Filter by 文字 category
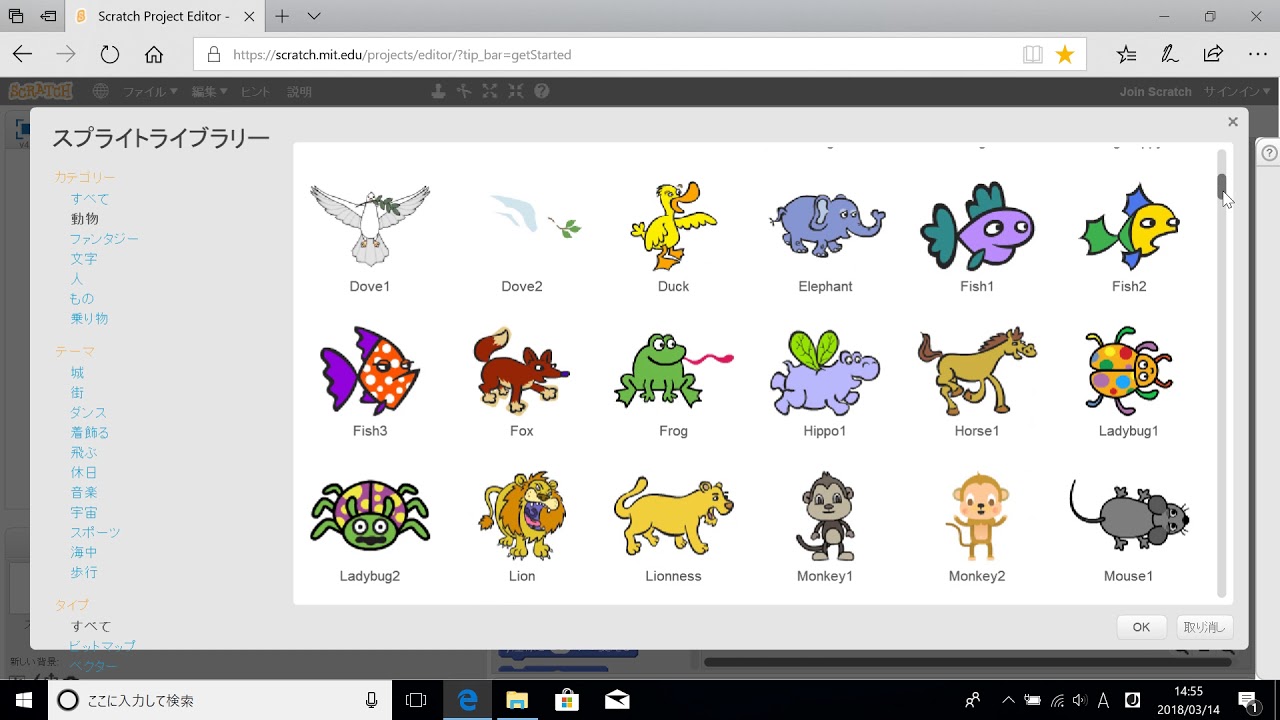Viewport: 1280px width, 720px height. (x=84, y=259)
